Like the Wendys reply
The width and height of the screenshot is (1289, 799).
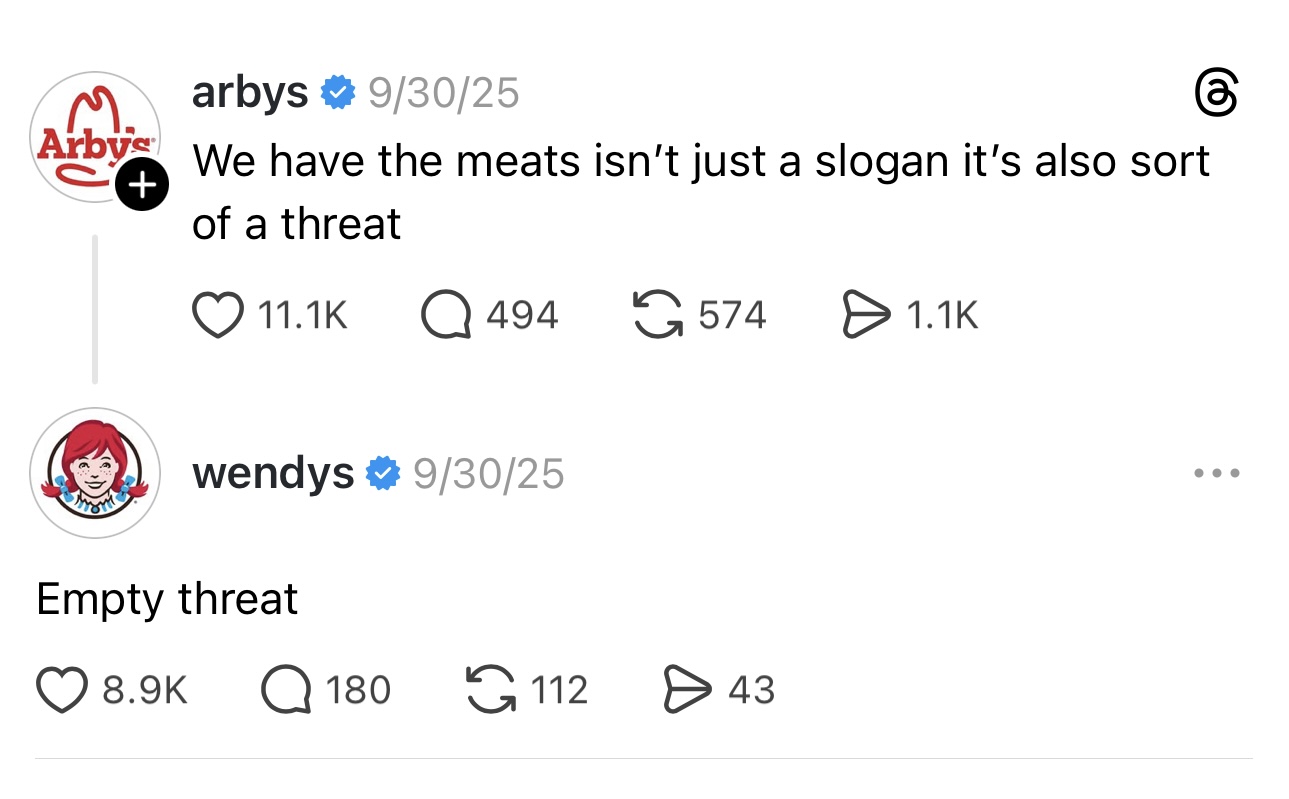(x=62, y=690)
